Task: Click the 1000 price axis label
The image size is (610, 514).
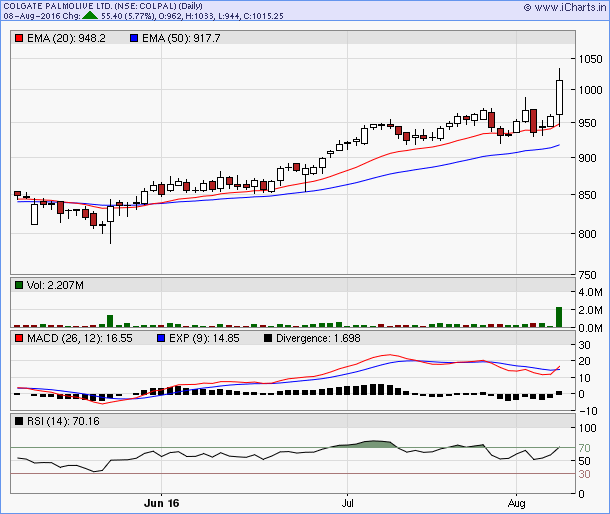Action: tap(590, 90)
